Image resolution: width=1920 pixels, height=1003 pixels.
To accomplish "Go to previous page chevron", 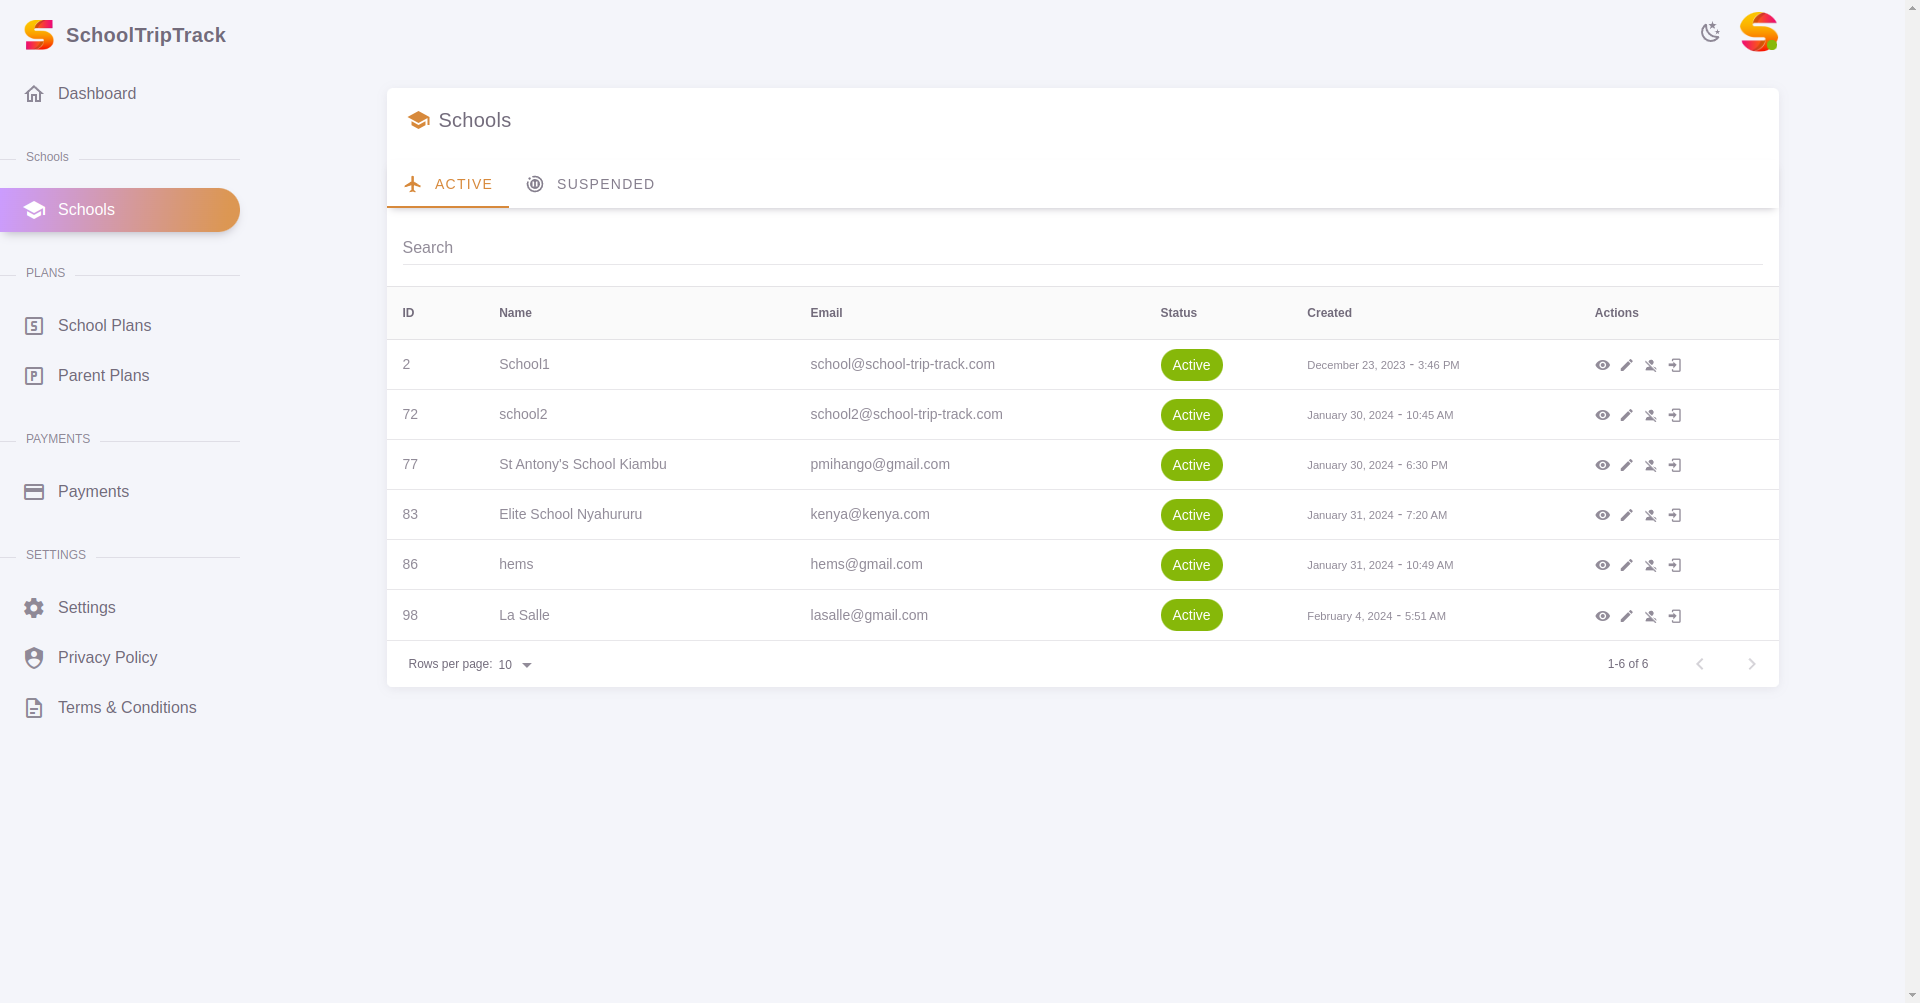I will (1699, 664).
